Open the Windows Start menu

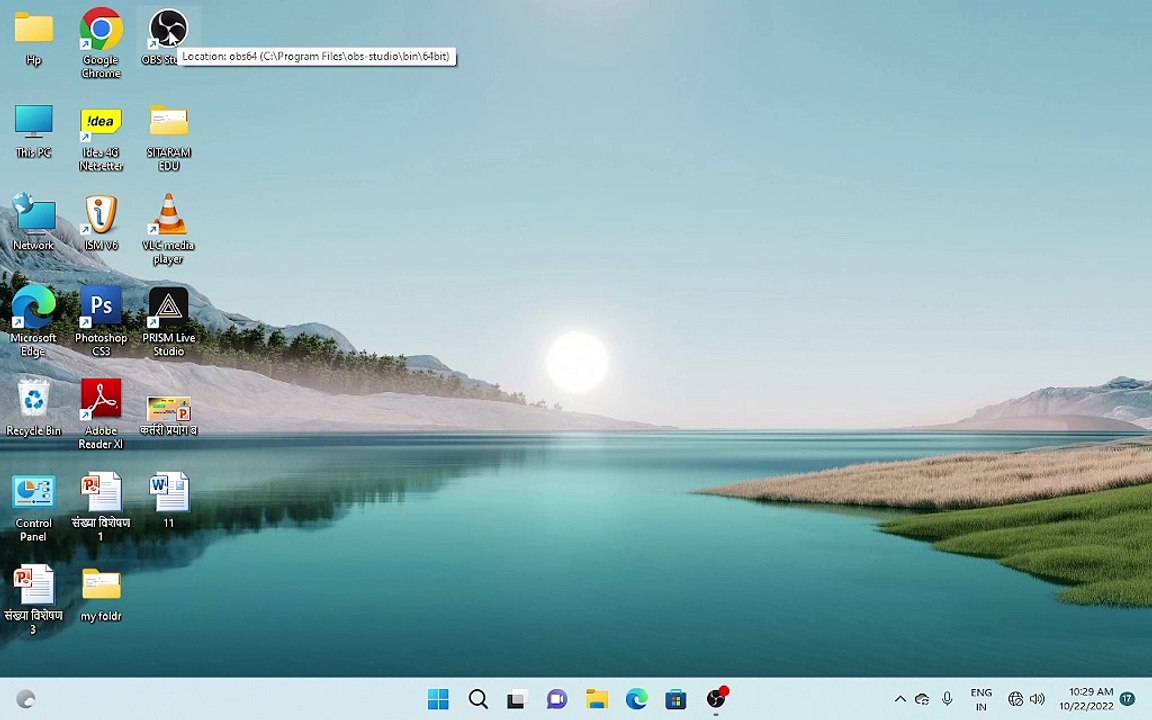[439, 699]
